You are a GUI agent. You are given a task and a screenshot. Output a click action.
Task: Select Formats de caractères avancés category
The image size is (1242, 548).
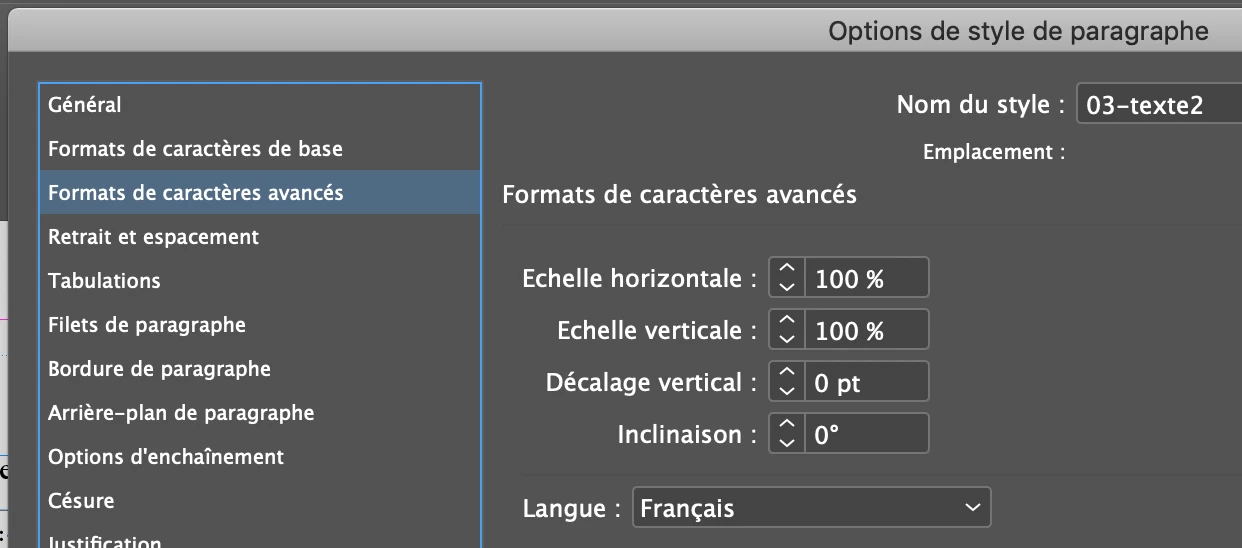pyautogui.click(x=196, y=193)
